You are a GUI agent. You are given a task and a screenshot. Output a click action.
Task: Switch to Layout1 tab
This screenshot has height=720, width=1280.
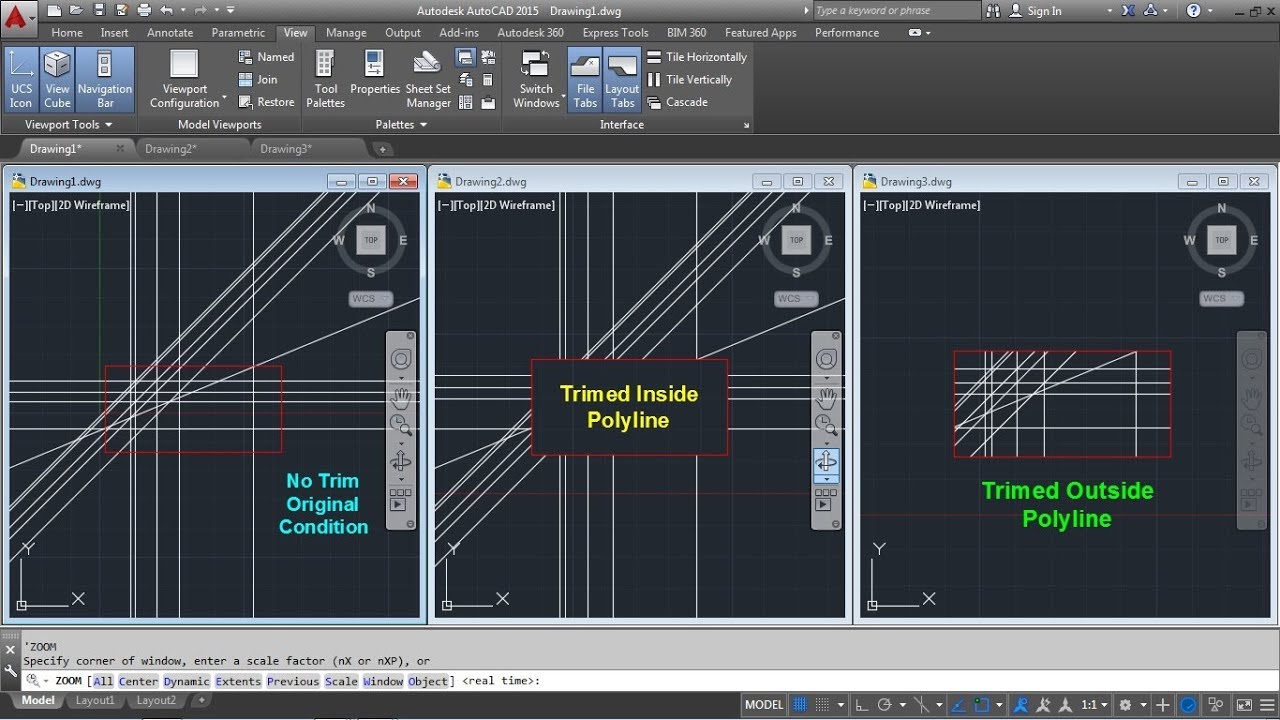[x=95, y=701]
